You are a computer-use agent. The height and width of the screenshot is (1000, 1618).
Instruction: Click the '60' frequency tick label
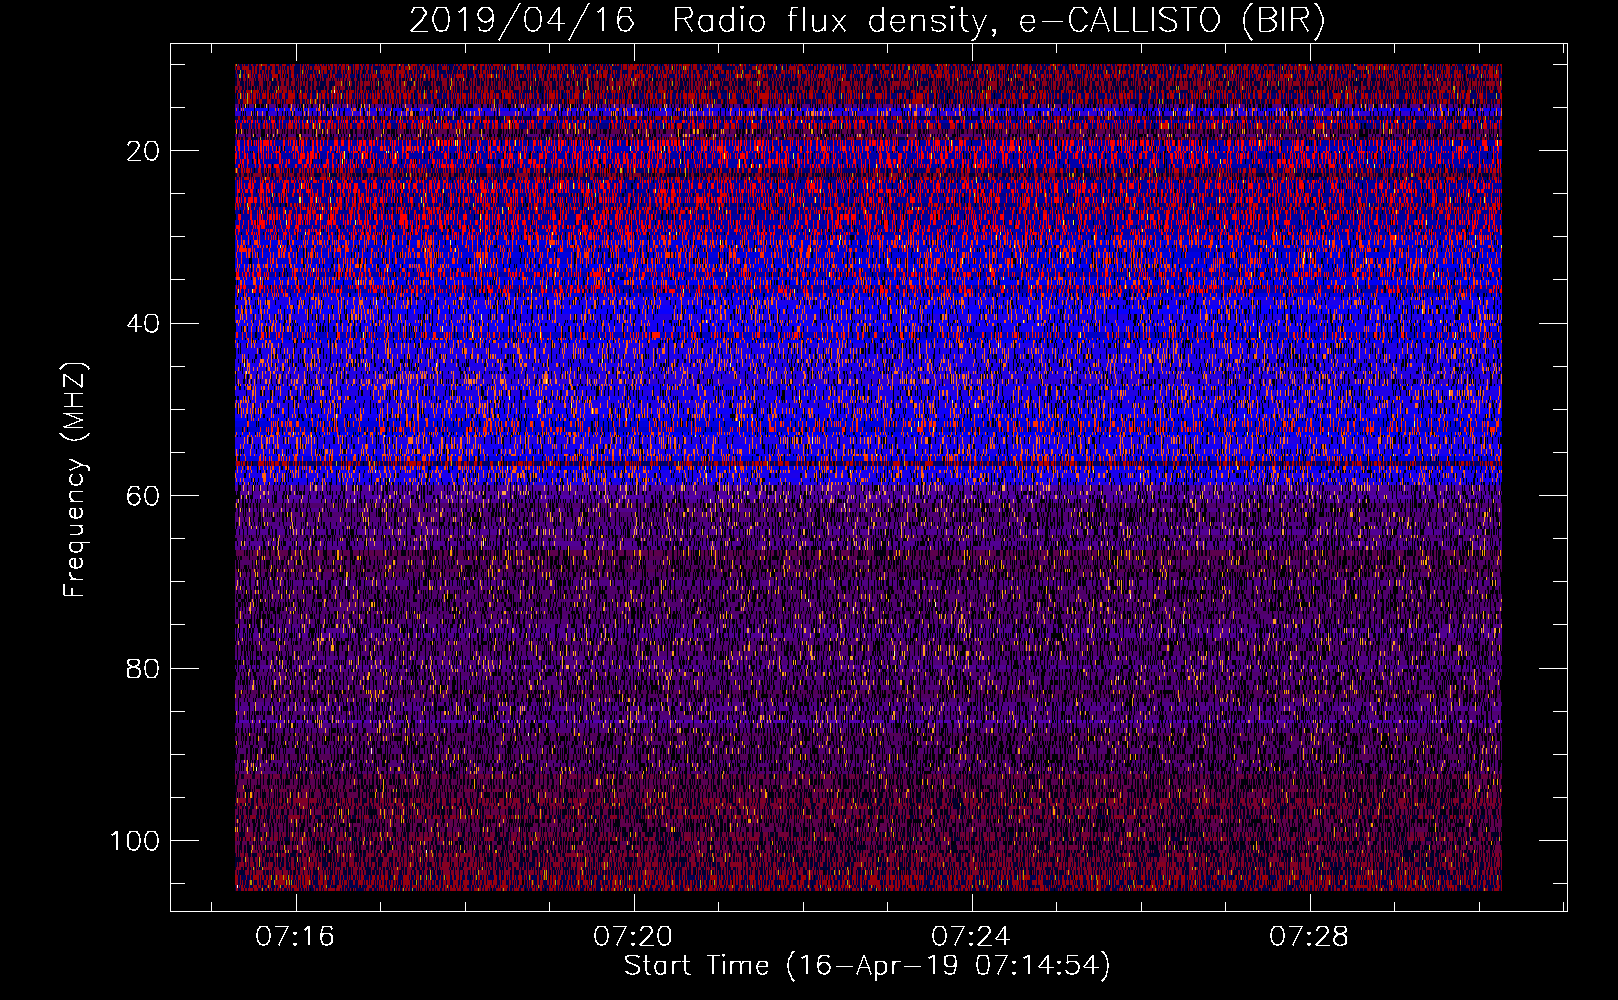pyautogui.click(x=144, y=496)
